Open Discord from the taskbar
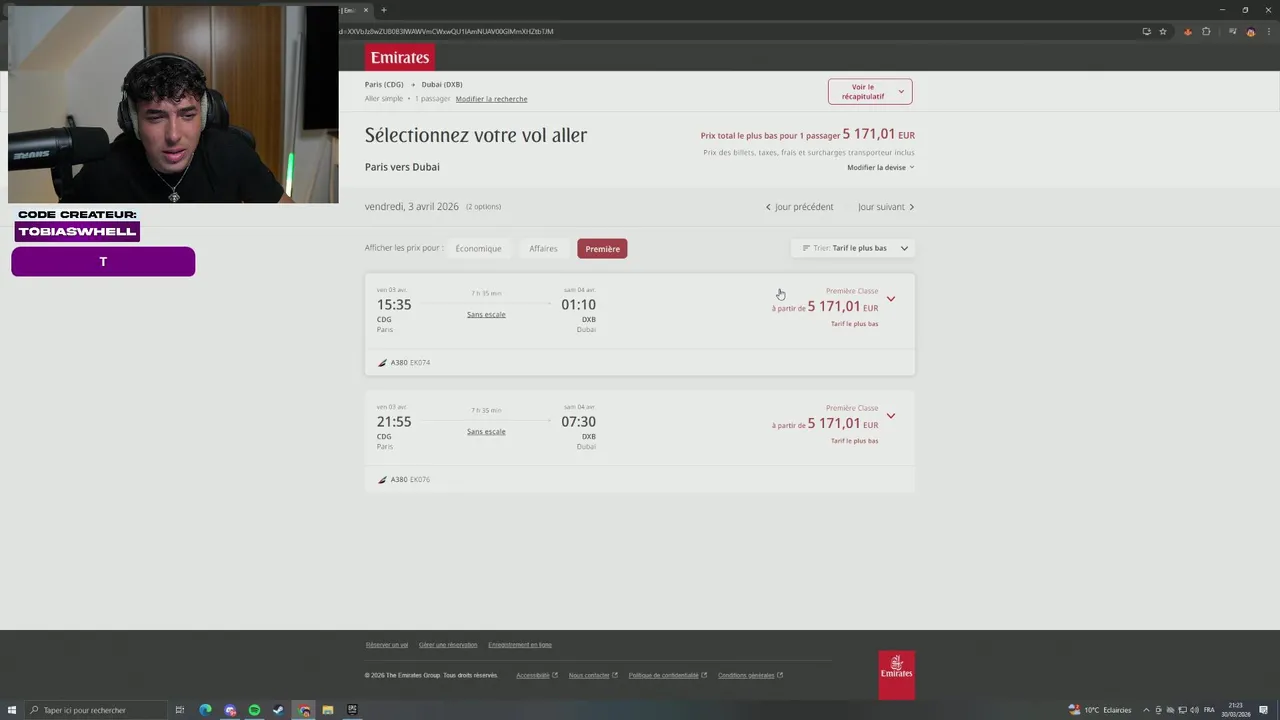The image size is (1280, 720). point(230,710)
